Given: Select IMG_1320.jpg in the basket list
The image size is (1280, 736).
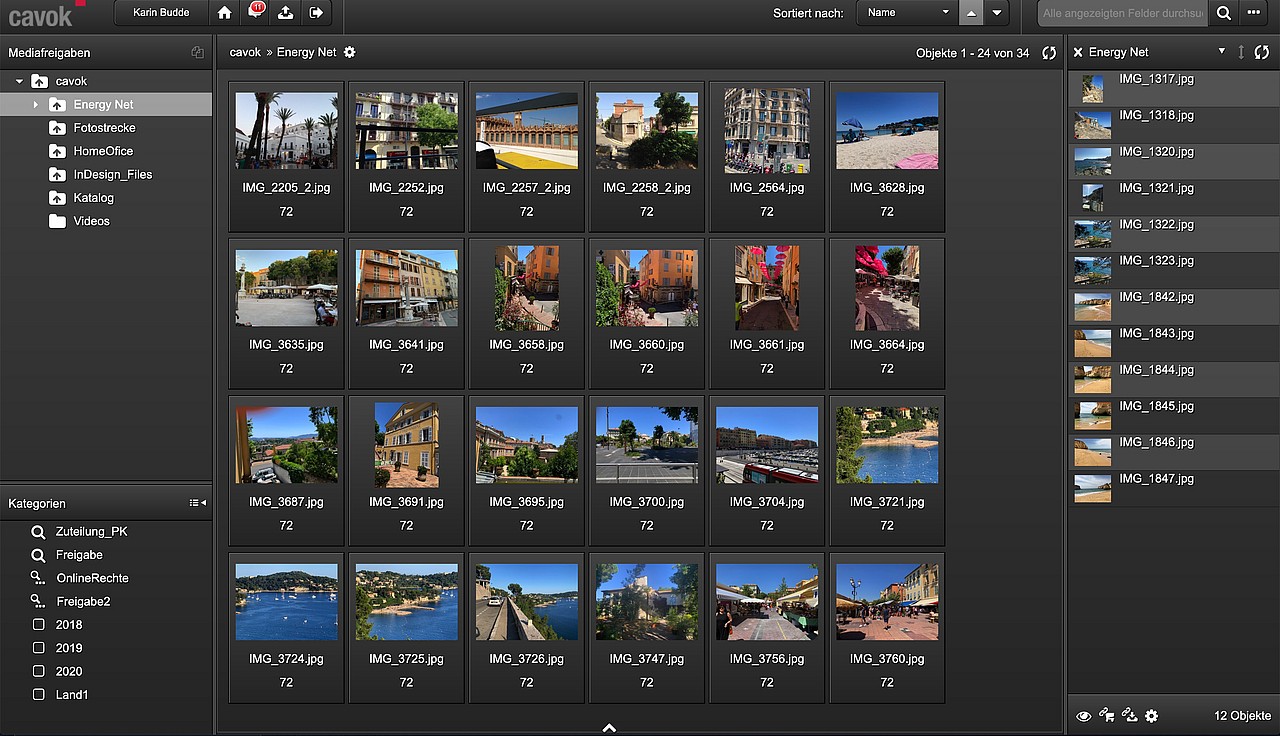Looking at the screenshot, I should tap(1174, 162).
